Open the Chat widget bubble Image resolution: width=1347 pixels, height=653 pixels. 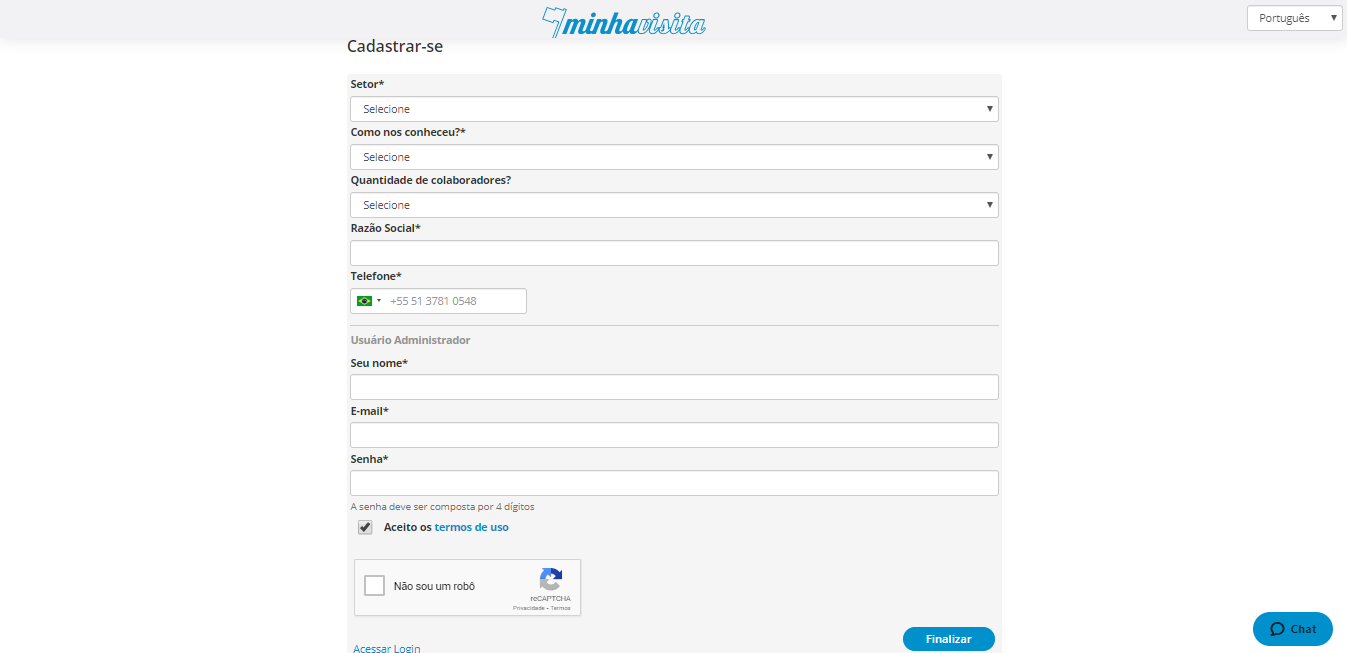(1292, 629)
